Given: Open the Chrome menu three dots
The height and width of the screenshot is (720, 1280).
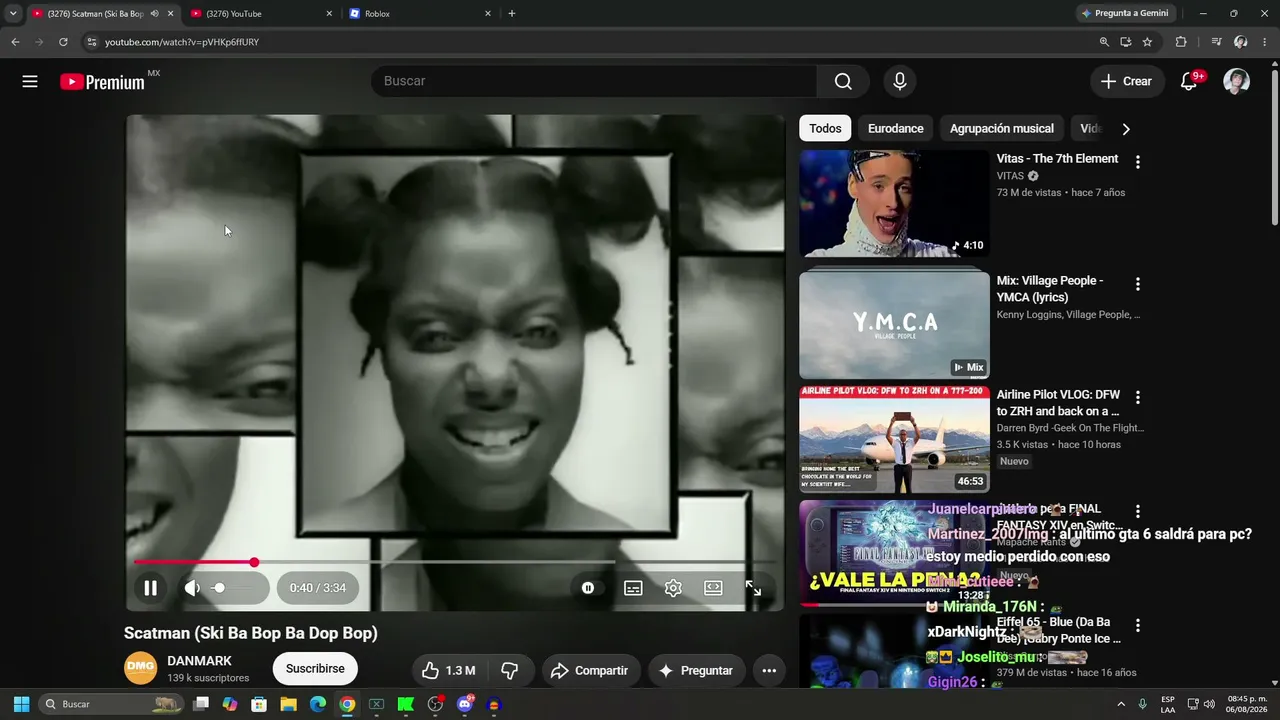Looking at the screenshot, I should tap(1265, 42).
